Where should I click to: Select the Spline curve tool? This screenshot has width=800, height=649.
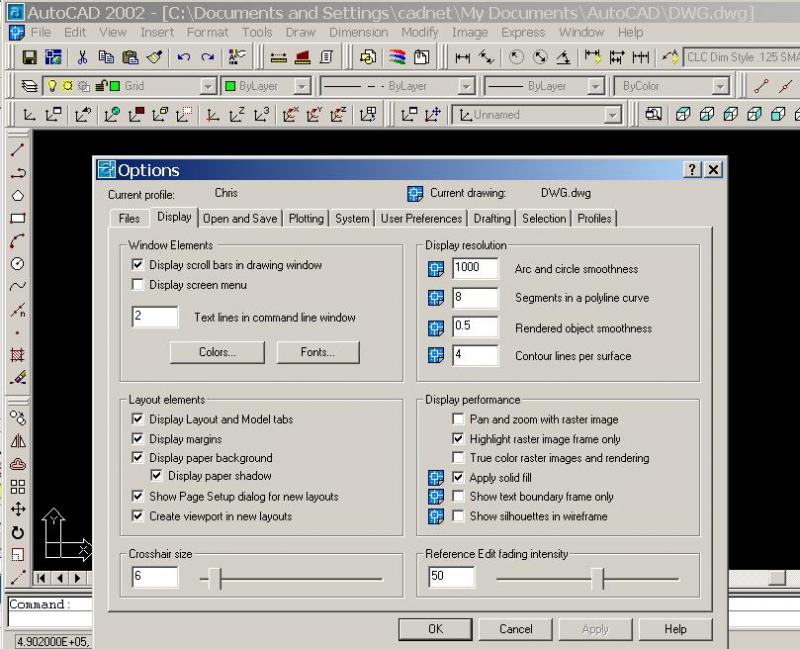coord(18,286)
